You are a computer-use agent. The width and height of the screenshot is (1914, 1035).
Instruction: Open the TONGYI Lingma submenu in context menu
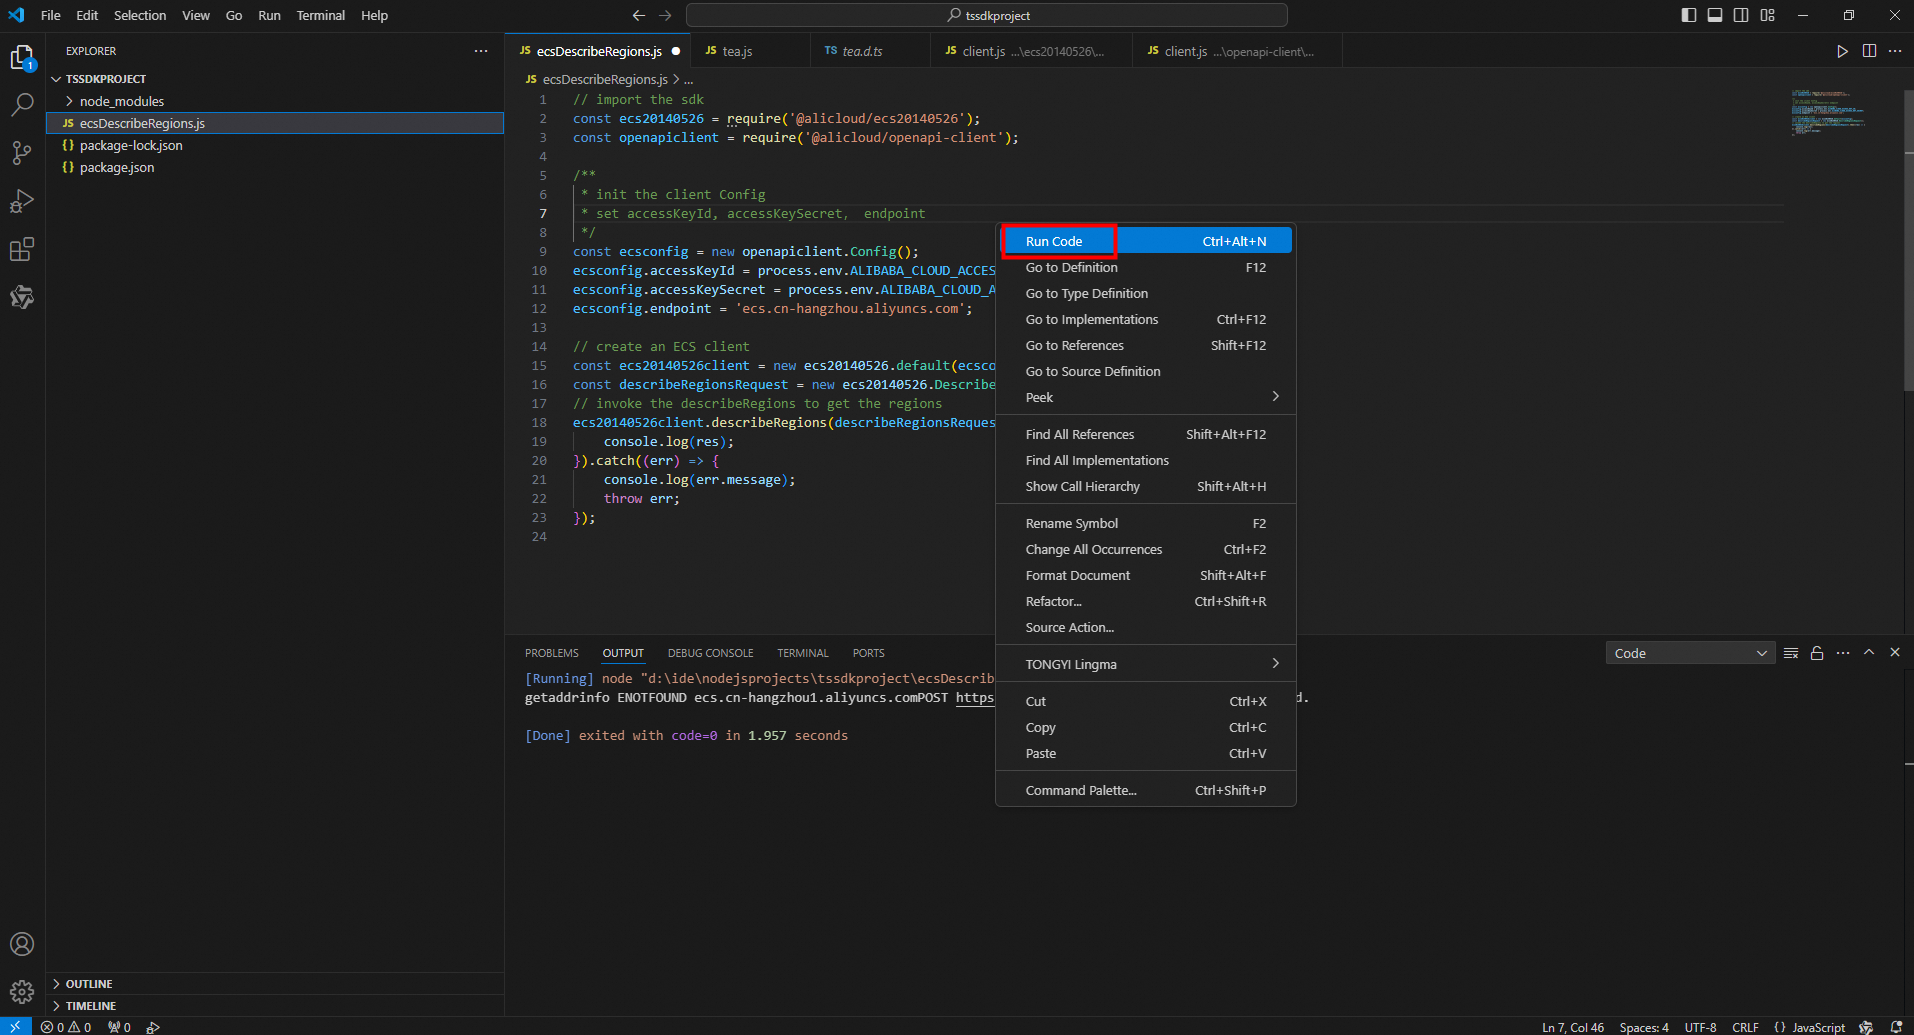coord(1146,664)
